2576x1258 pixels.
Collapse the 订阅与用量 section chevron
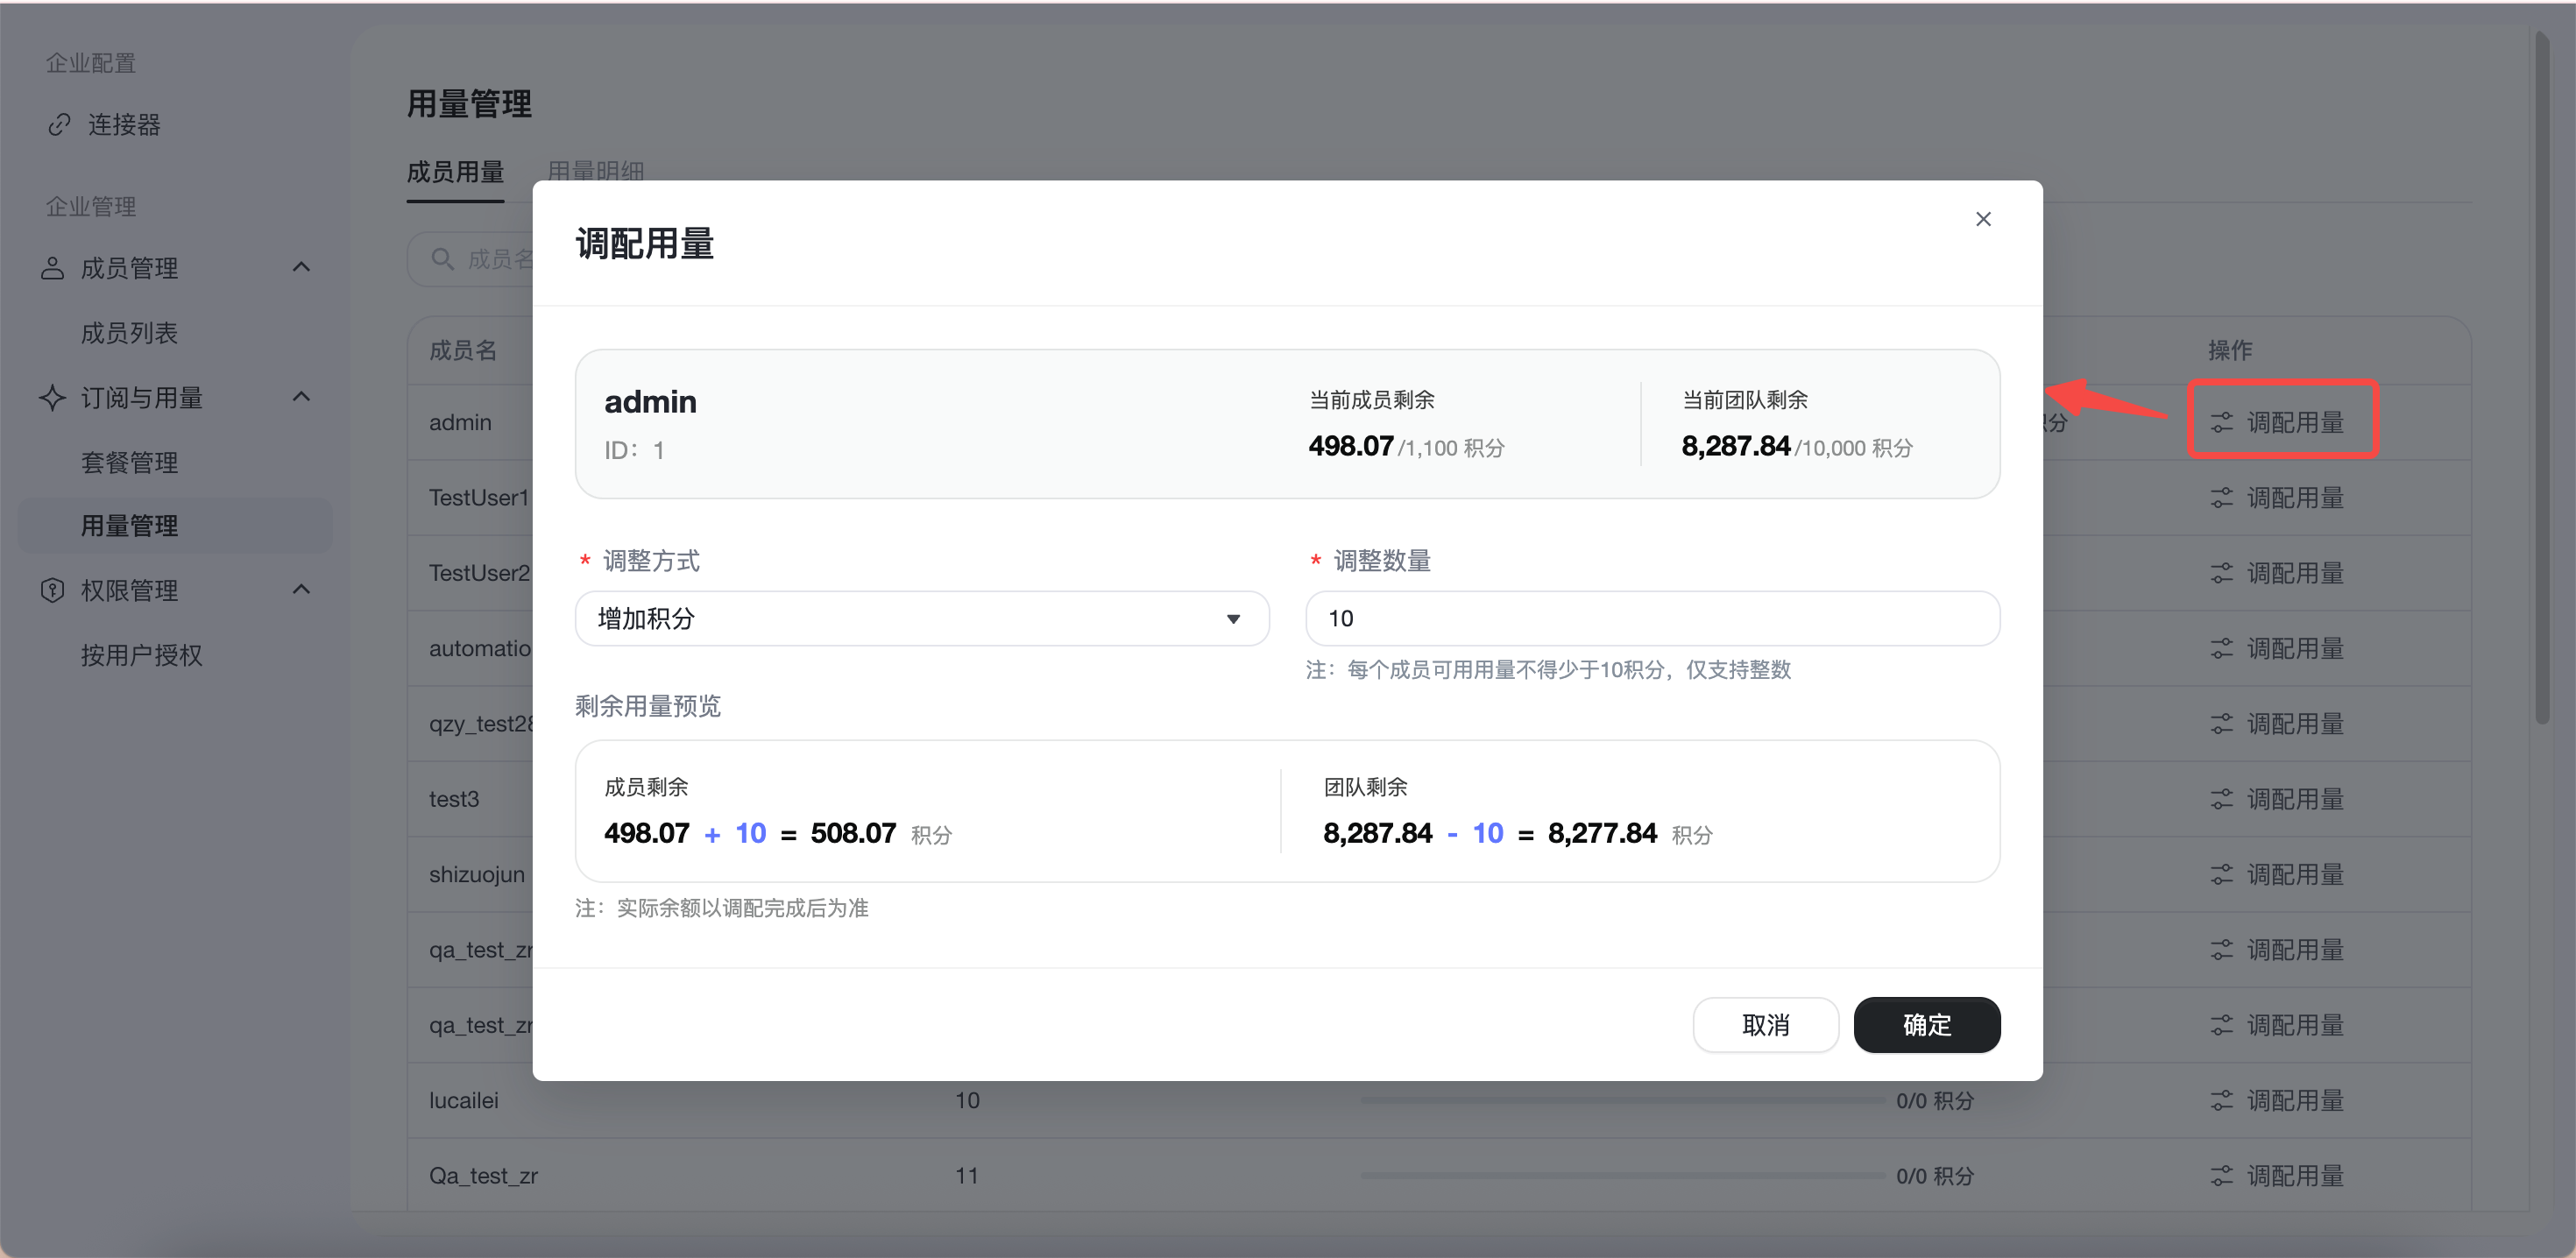coord(301,397)
